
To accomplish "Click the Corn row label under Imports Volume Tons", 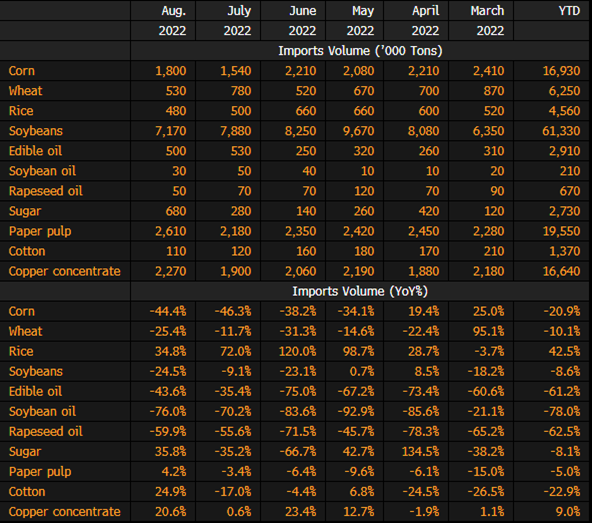I will [x=22, y=71].
